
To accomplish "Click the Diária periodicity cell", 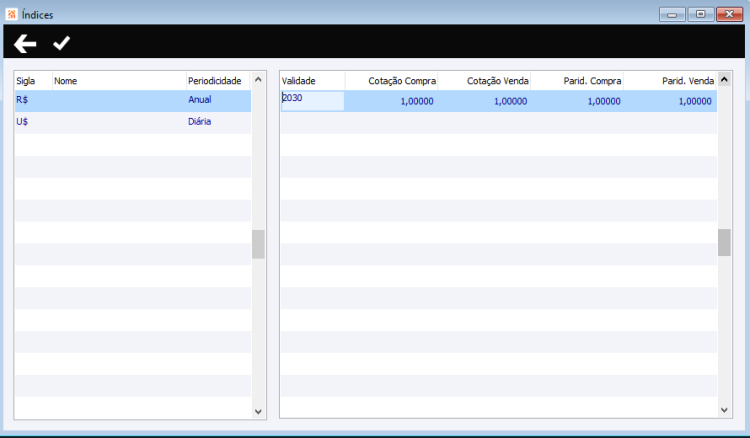I will tap(199, 121).
